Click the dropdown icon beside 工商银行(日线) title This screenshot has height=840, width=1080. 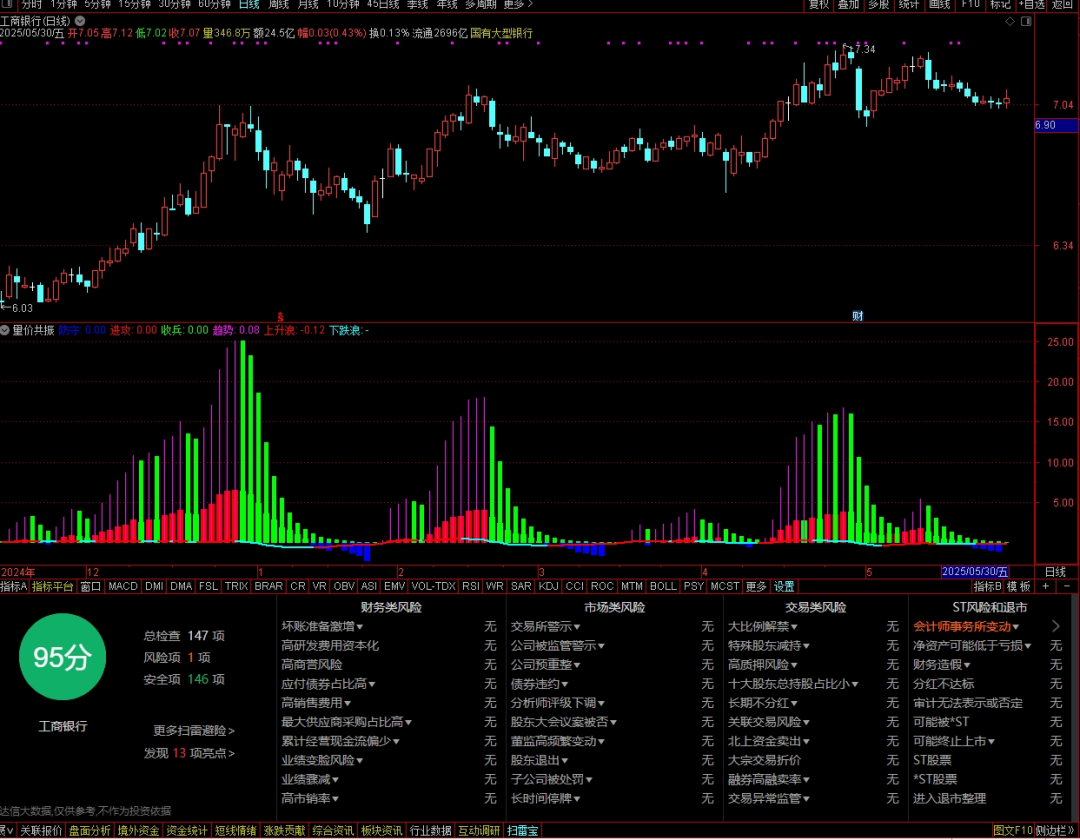click(x=80, y=21)
